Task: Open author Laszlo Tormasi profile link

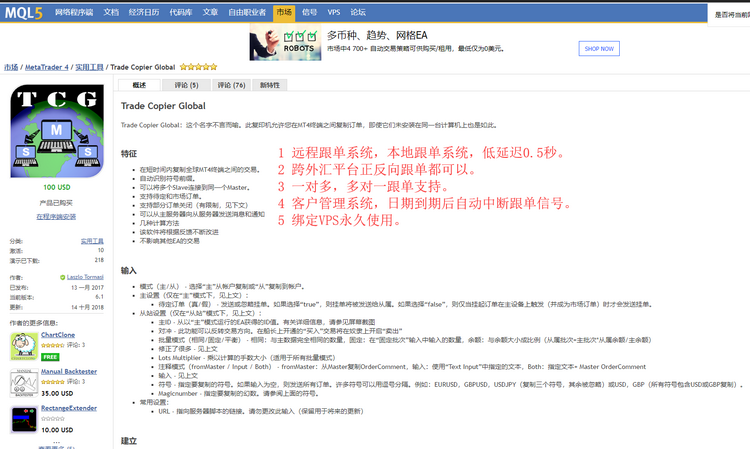Action: tap(85, 277)
